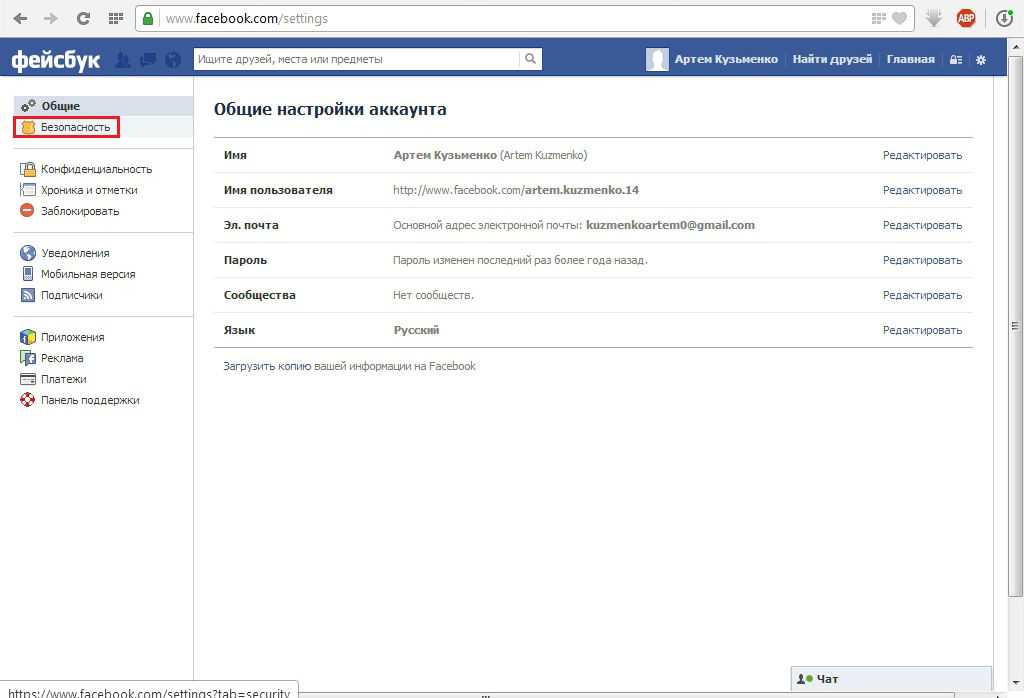Click the Заблокировать red stop icon
The height and width of the screenshot is (698, 1024).
[x=27, y=210]
